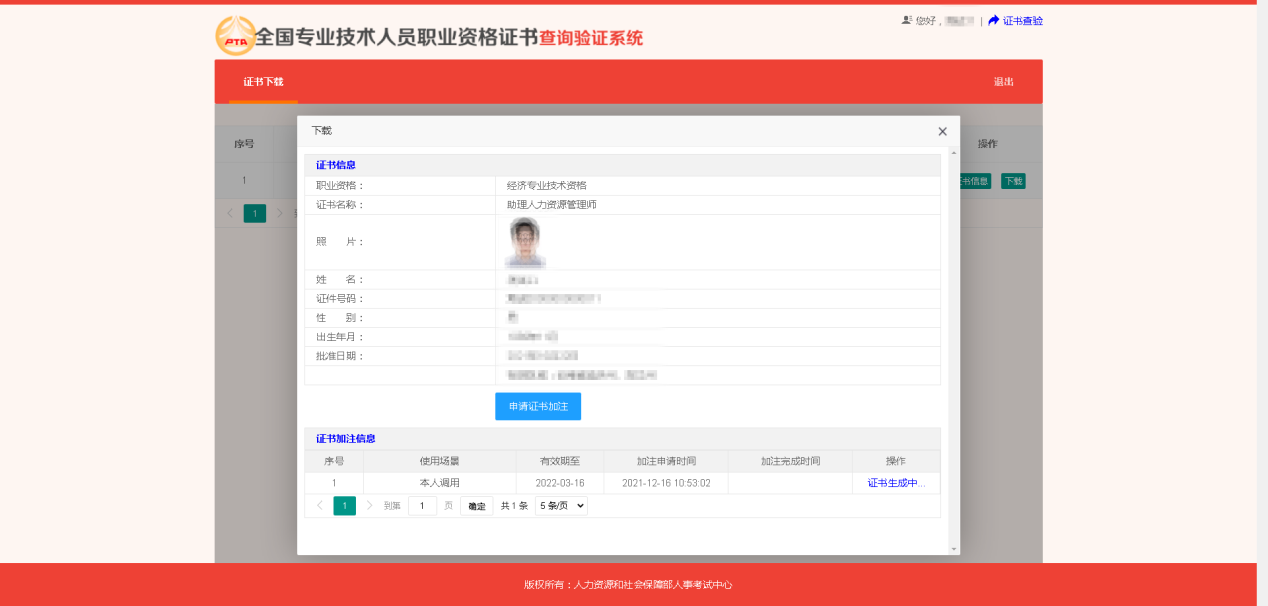
Task: Click the previous-page arrow under the certificate list
Action: coord(229,213)
